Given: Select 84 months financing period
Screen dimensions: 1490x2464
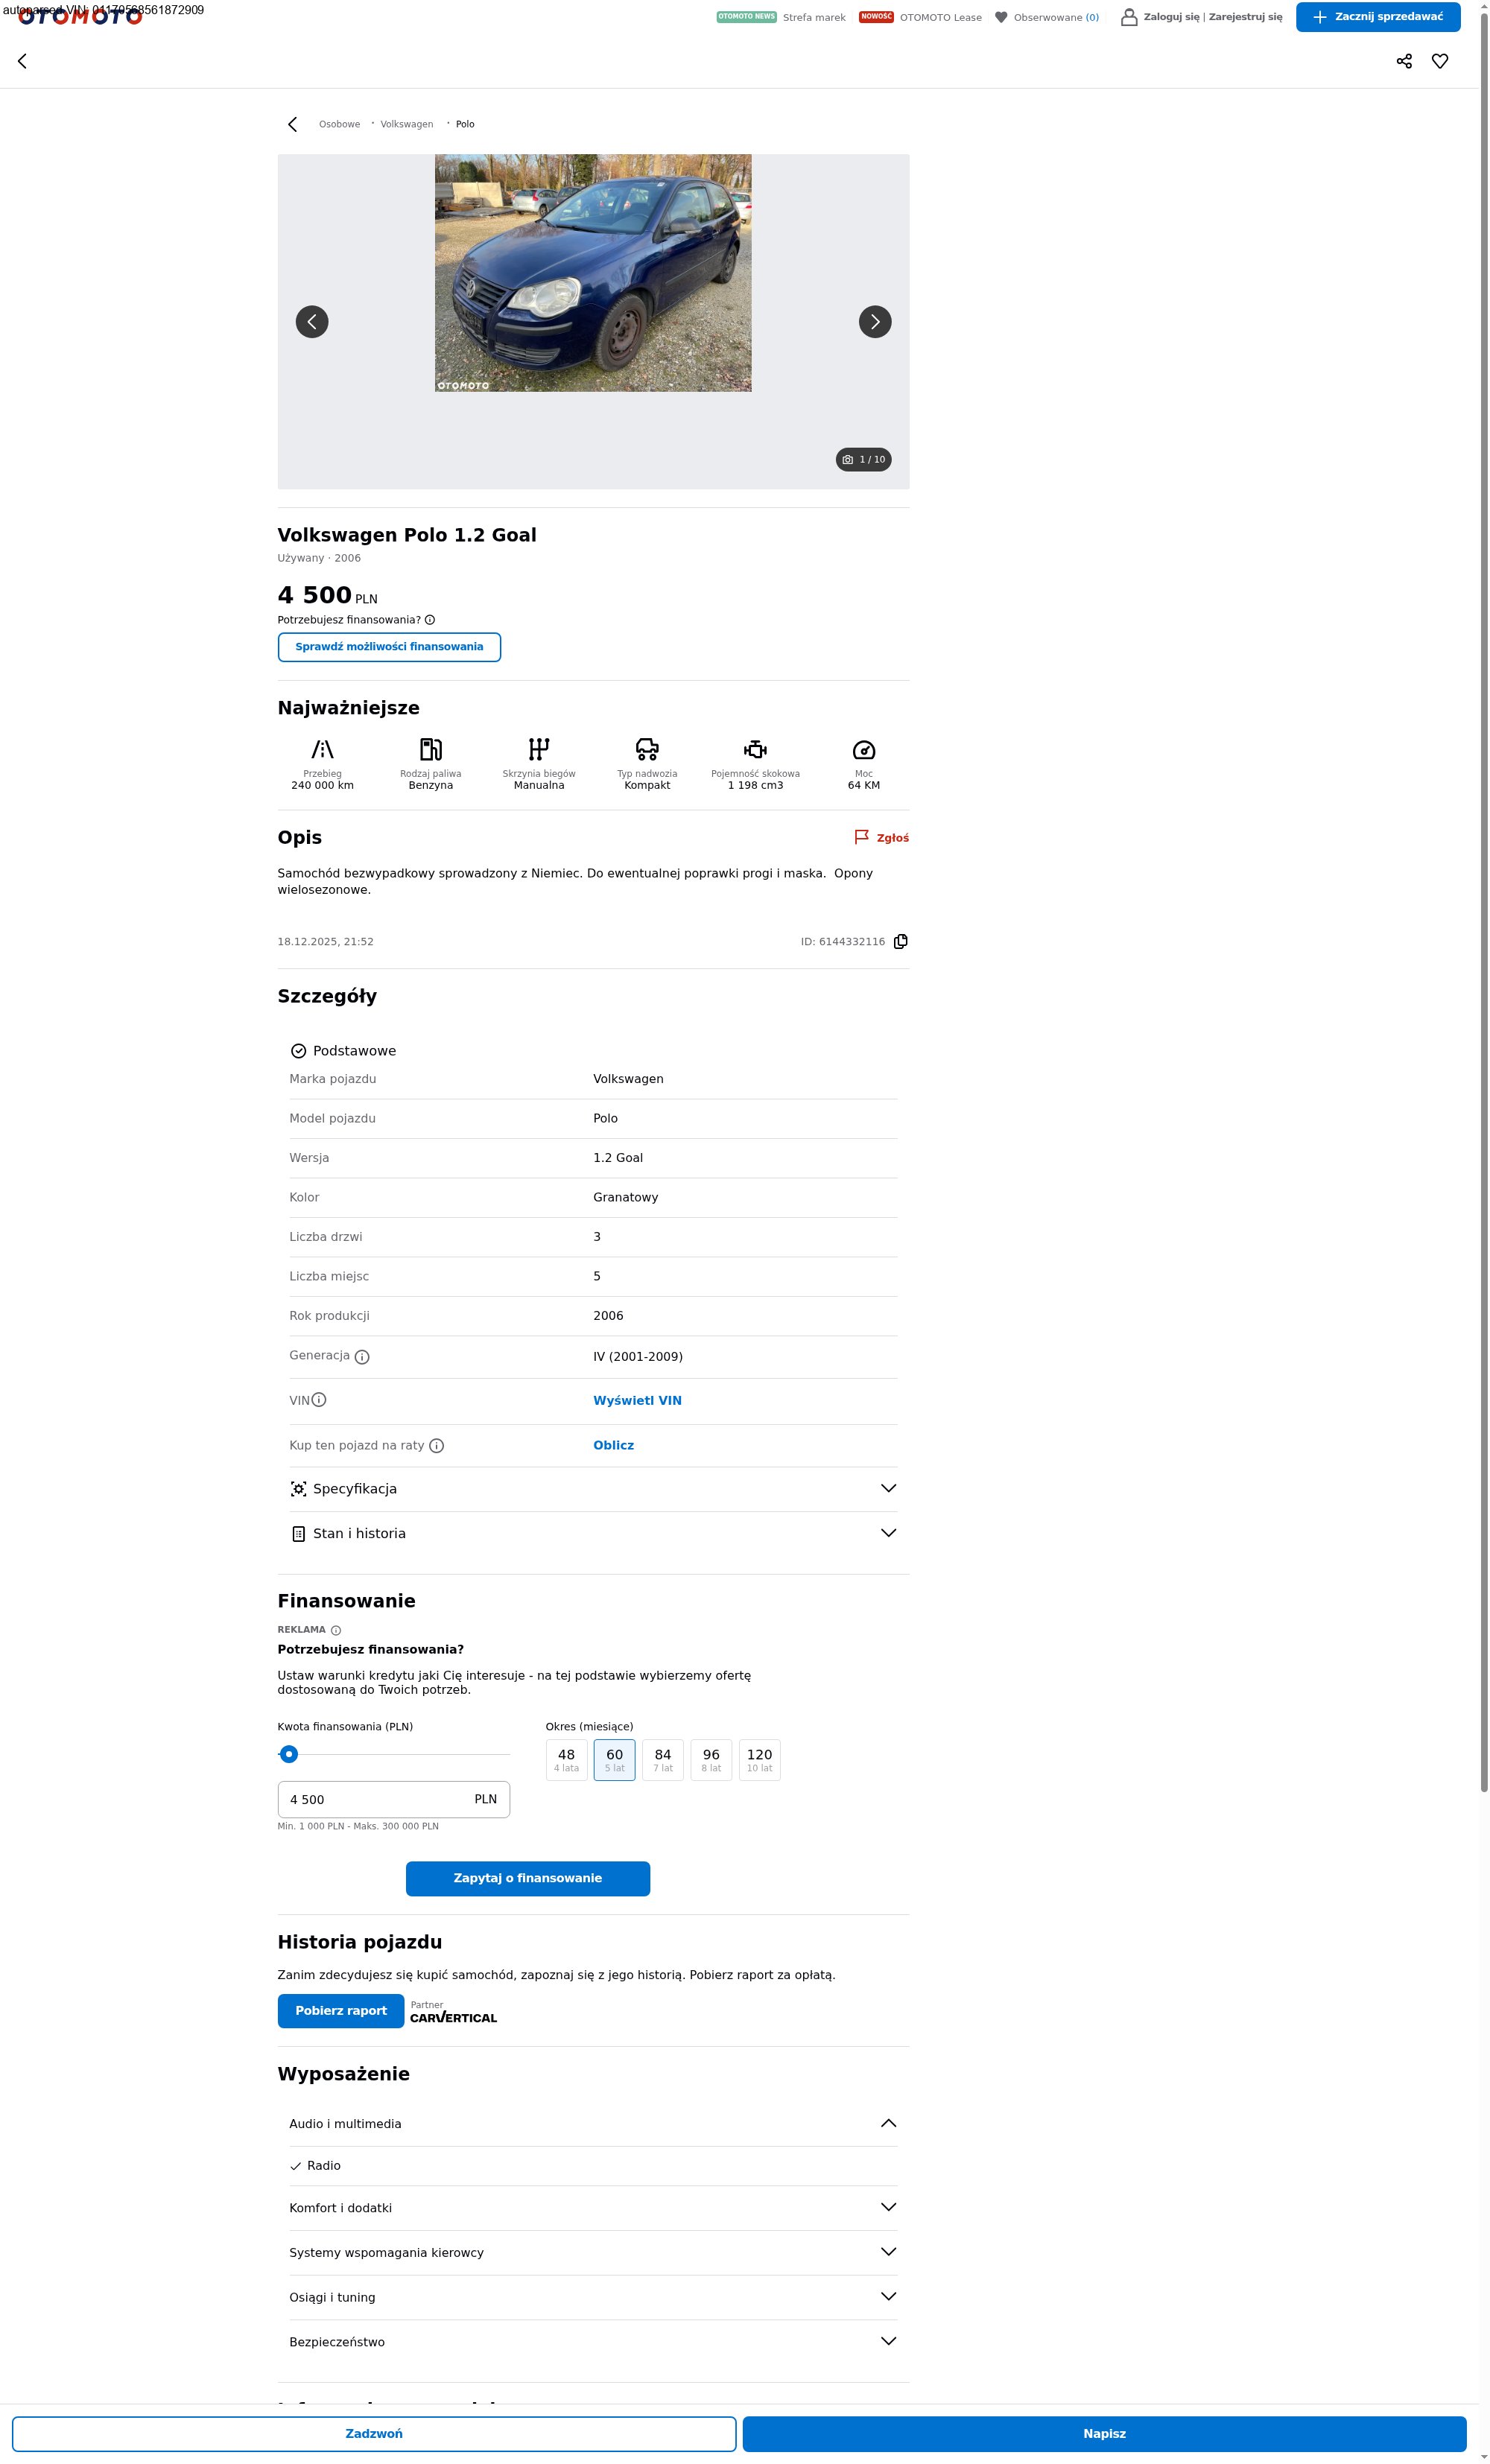Looking at the screenshot, I should click(663, 1759).
